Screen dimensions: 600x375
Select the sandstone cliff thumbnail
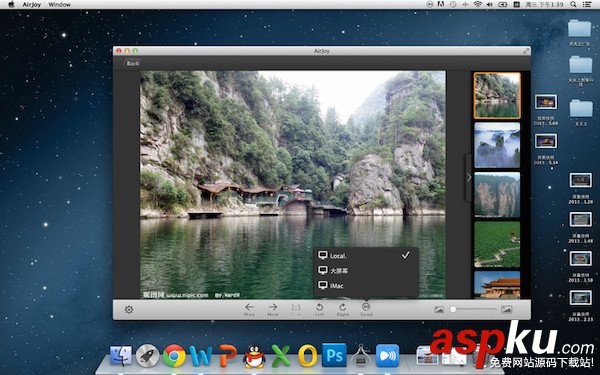click(x=497, y=195)
